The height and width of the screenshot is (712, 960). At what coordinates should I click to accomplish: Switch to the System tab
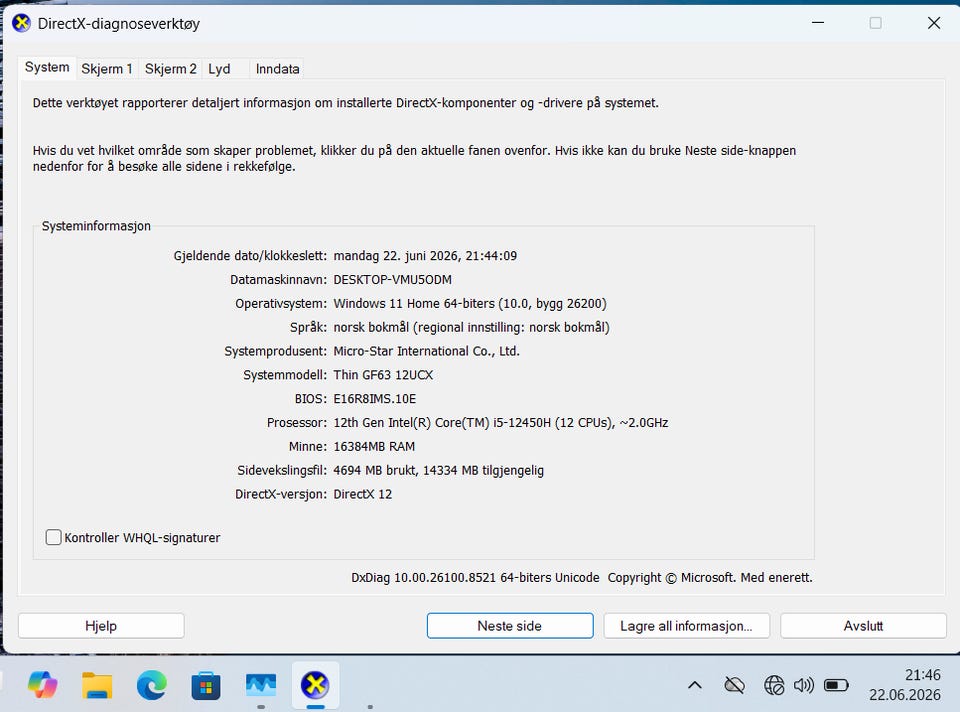(47, 67)
